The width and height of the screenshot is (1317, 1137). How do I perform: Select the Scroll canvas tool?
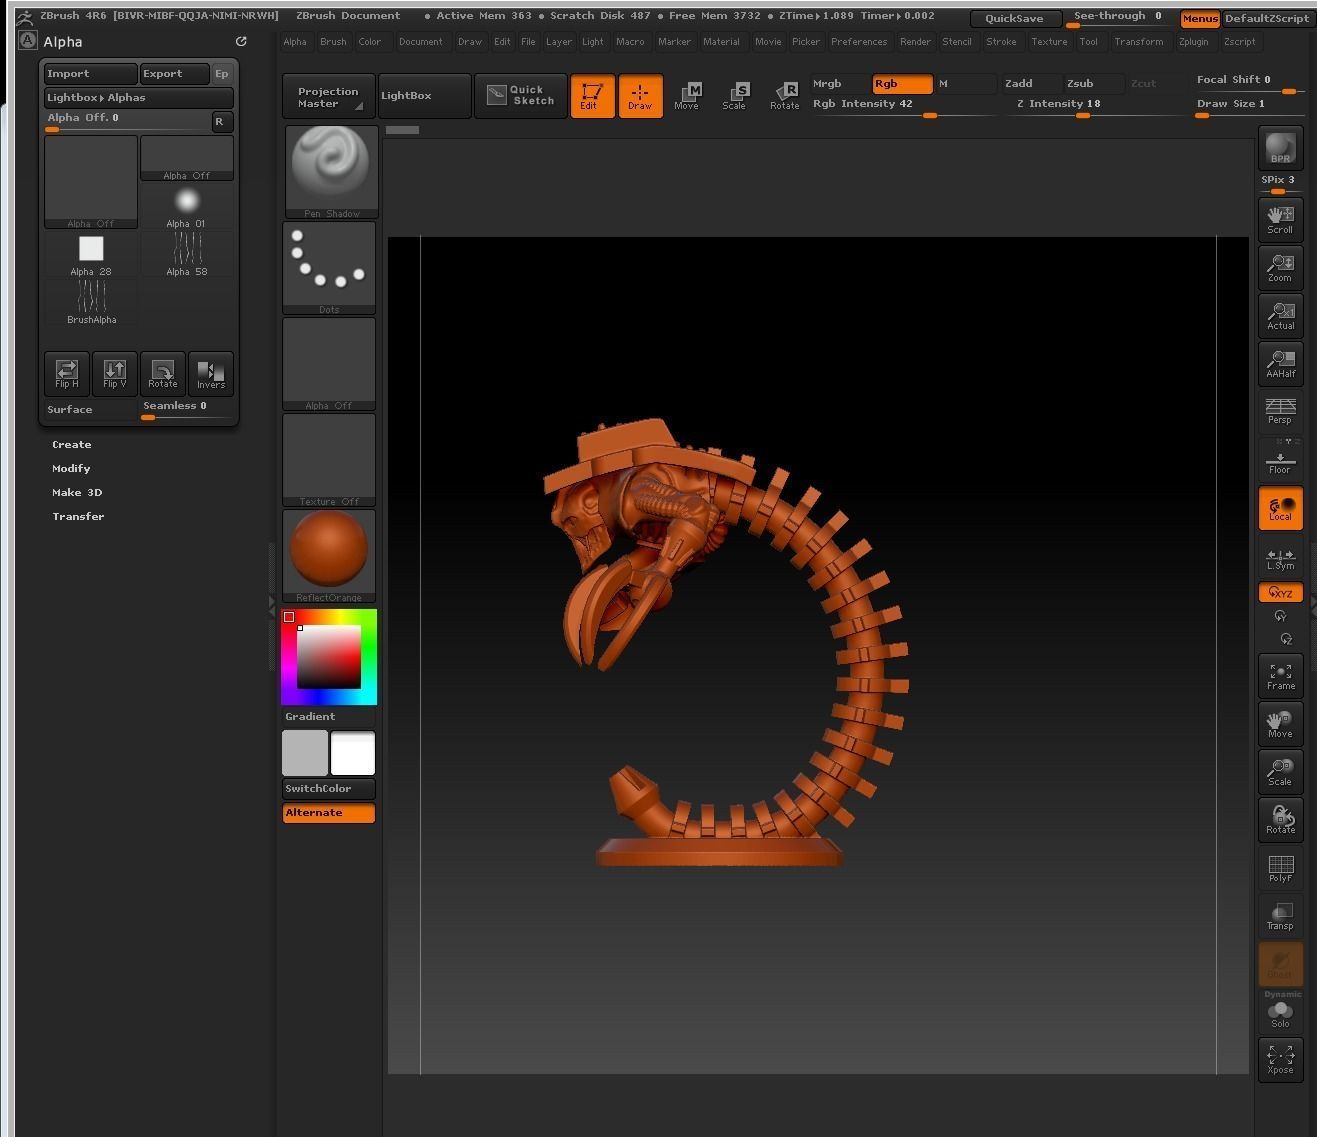point(1280,219)
